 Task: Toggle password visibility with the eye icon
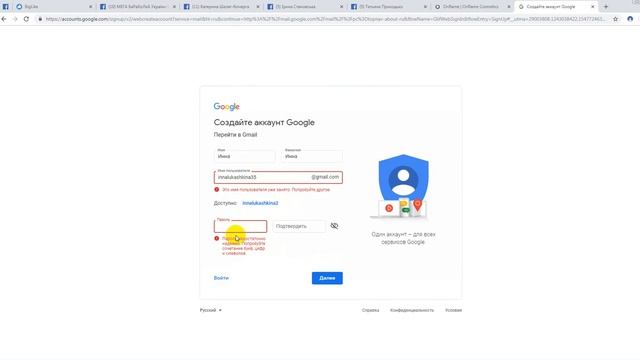[334, 226]
